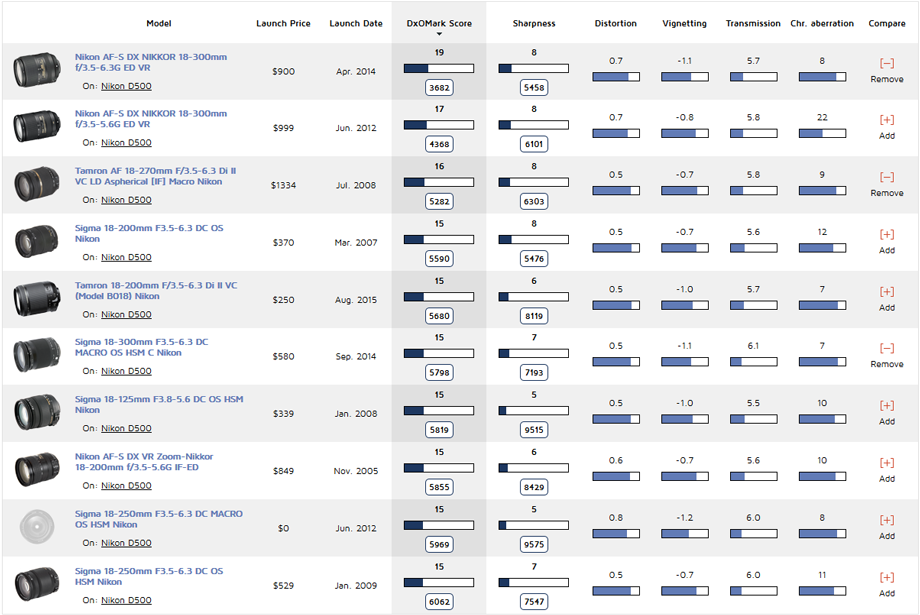This screenshot has height=615, width=920.
Task: Add Nikon 18-300mm f/3.5-5.6G to comparison
Action: [x=887, y=127]
